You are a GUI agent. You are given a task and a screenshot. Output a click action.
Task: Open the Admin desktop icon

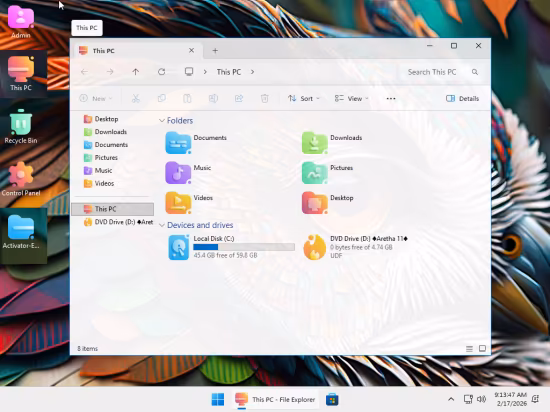pyautogui.click(x=21, y=22)
